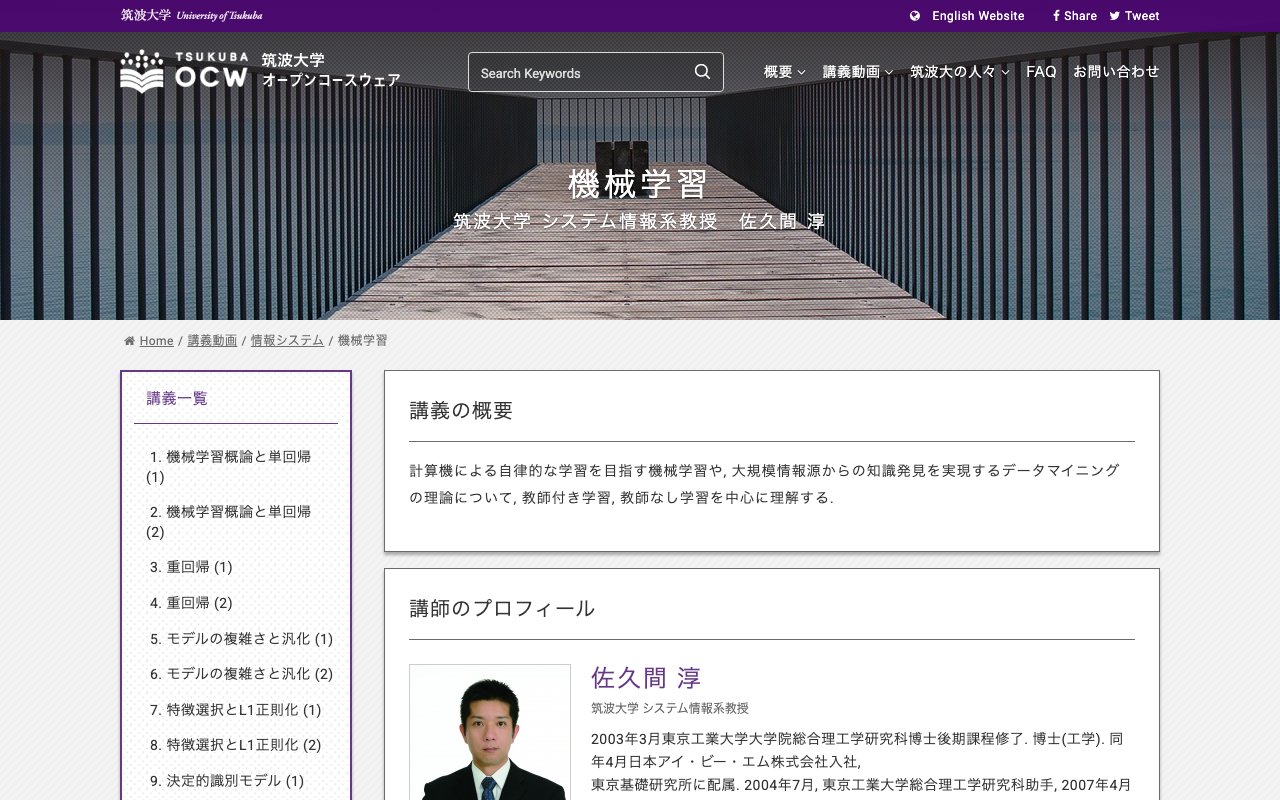Viewport: 1280px width, 800px height.
Task: Expand the 講義動画 menu
Action: 858,72
